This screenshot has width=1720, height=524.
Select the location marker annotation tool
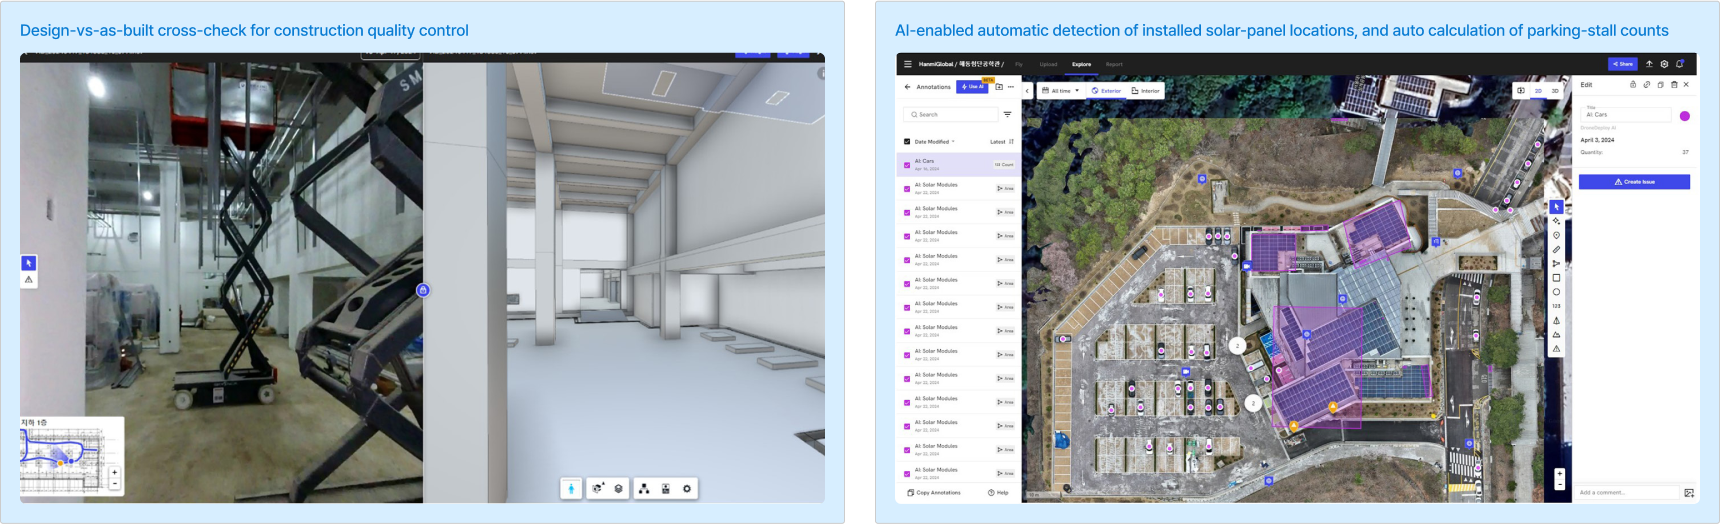pos(1556,236)
